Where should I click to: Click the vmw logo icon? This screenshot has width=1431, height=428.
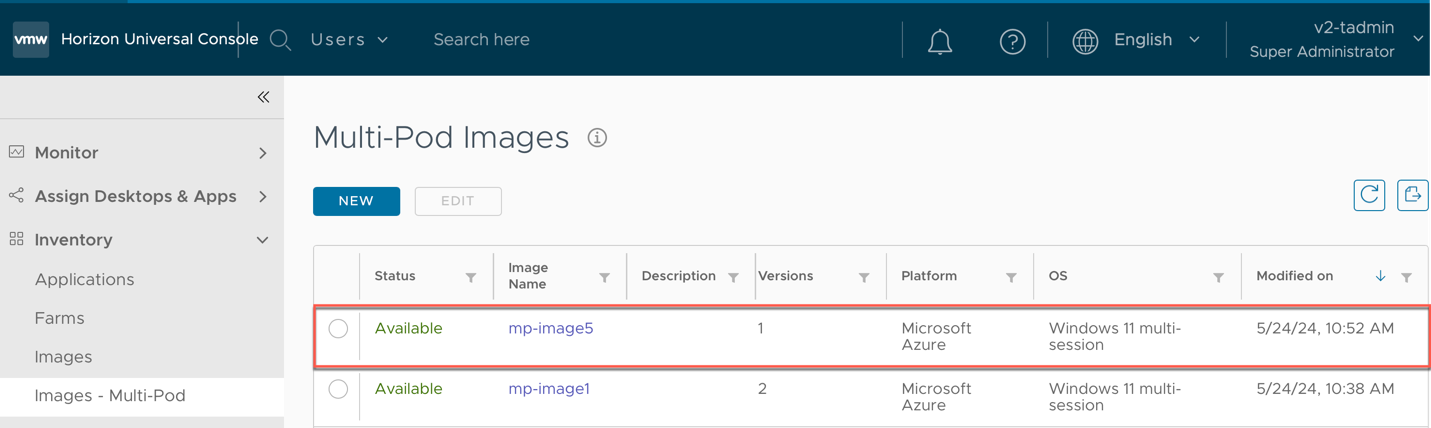31,40
